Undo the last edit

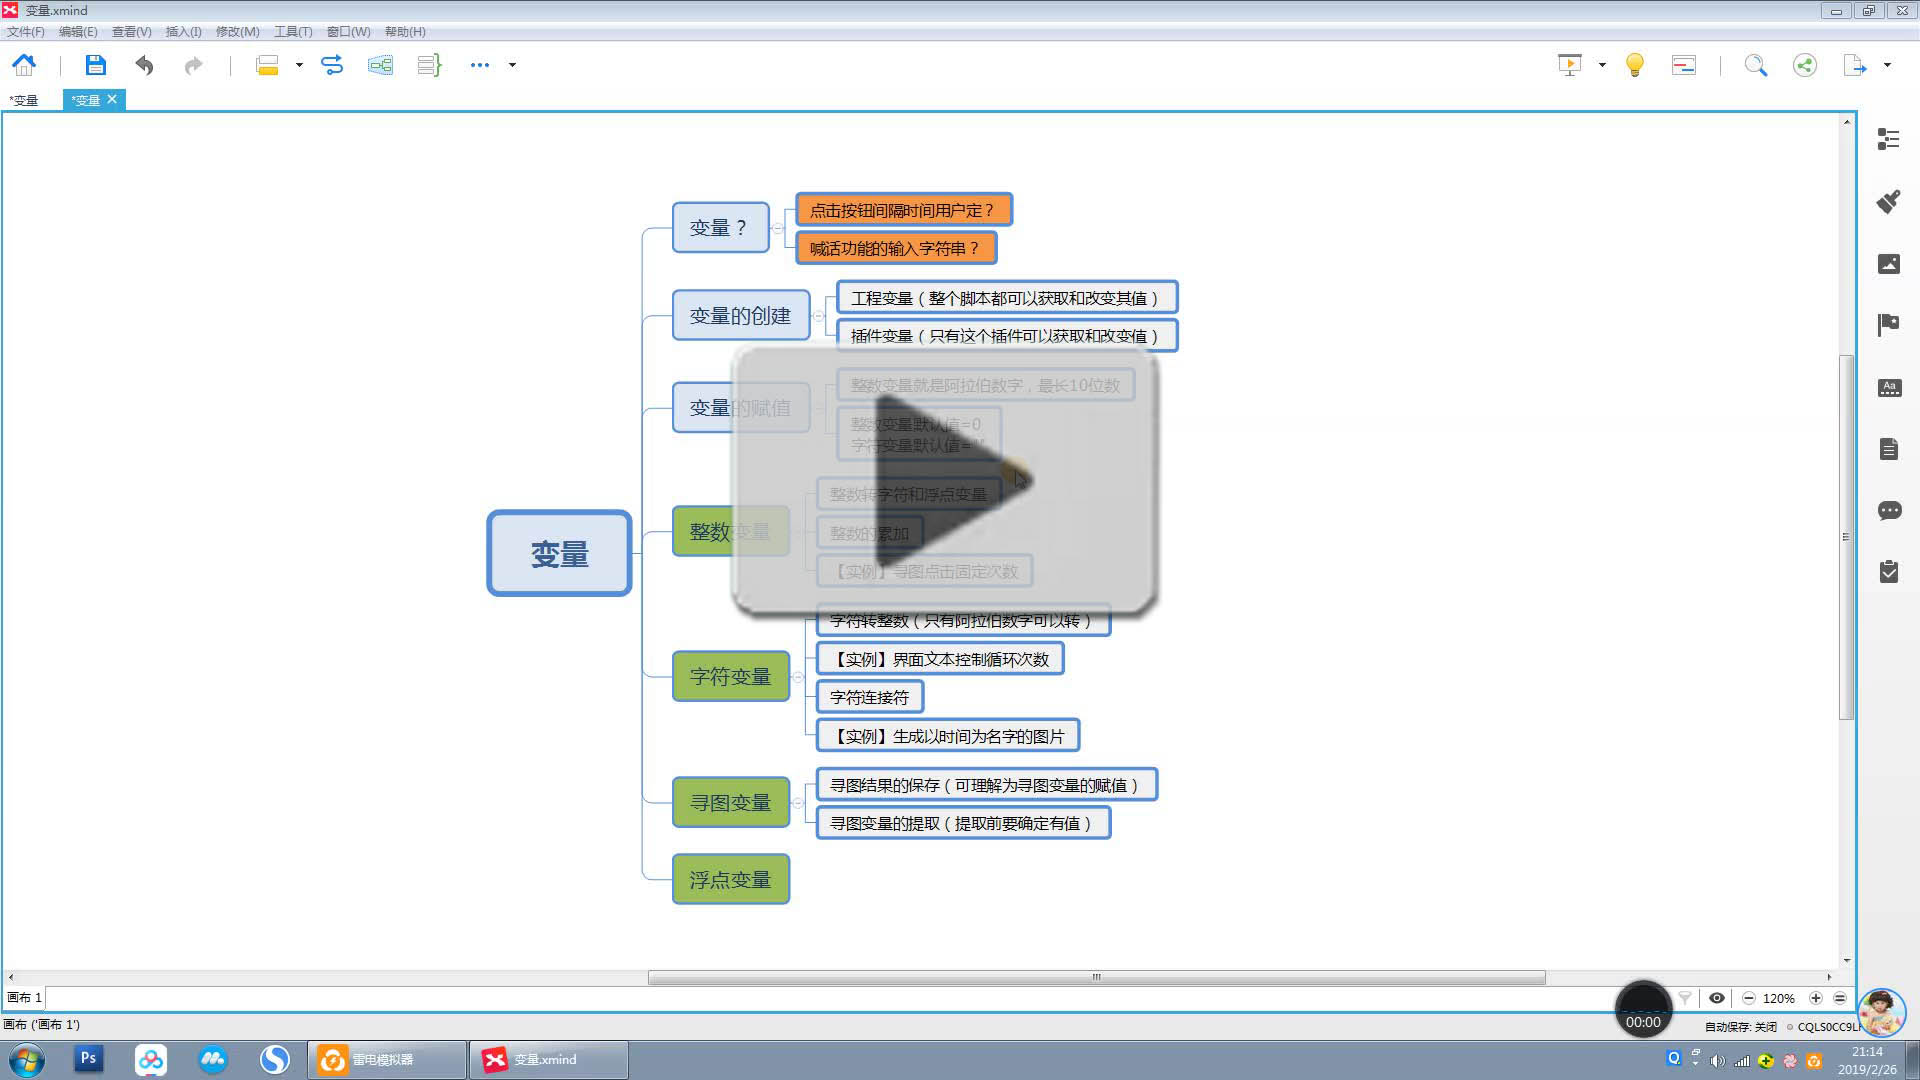pos(145,65)
